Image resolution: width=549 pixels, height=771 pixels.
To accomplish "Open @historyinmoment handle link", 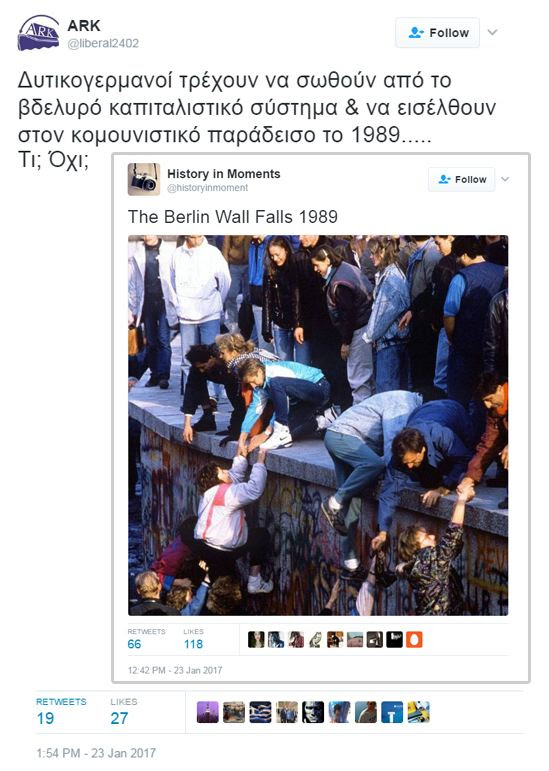I will click(x=207, y=188).
